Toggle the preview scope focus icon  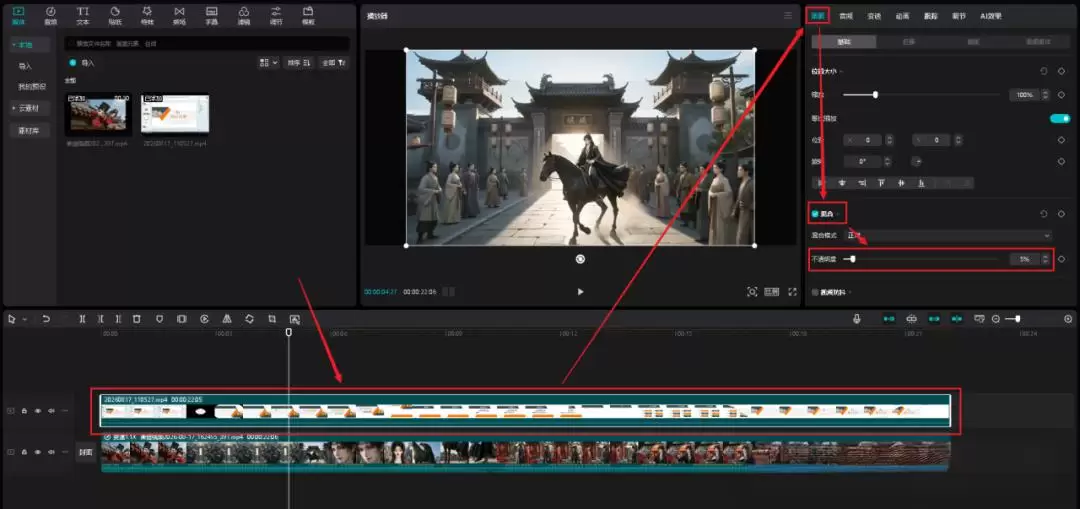click(752, 292)
